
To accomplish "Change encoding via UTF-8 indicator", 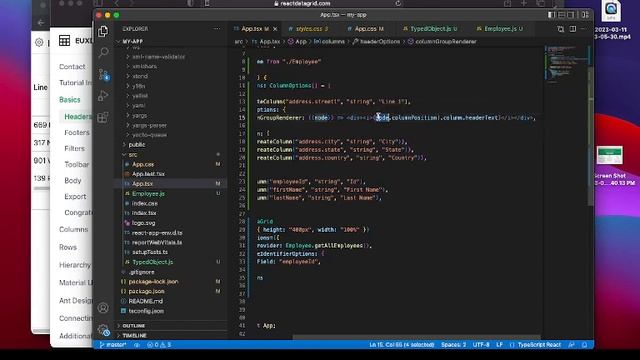I will (x=481, y=345).
